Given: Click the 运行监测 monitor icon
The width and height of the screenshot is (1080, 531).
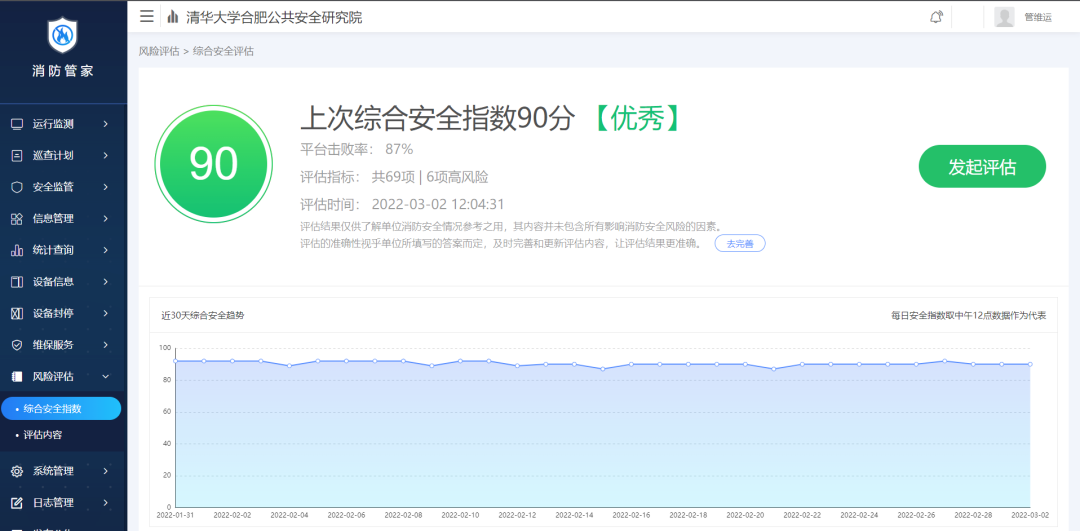Looking at the screenshot, I should tap(17, 124).
